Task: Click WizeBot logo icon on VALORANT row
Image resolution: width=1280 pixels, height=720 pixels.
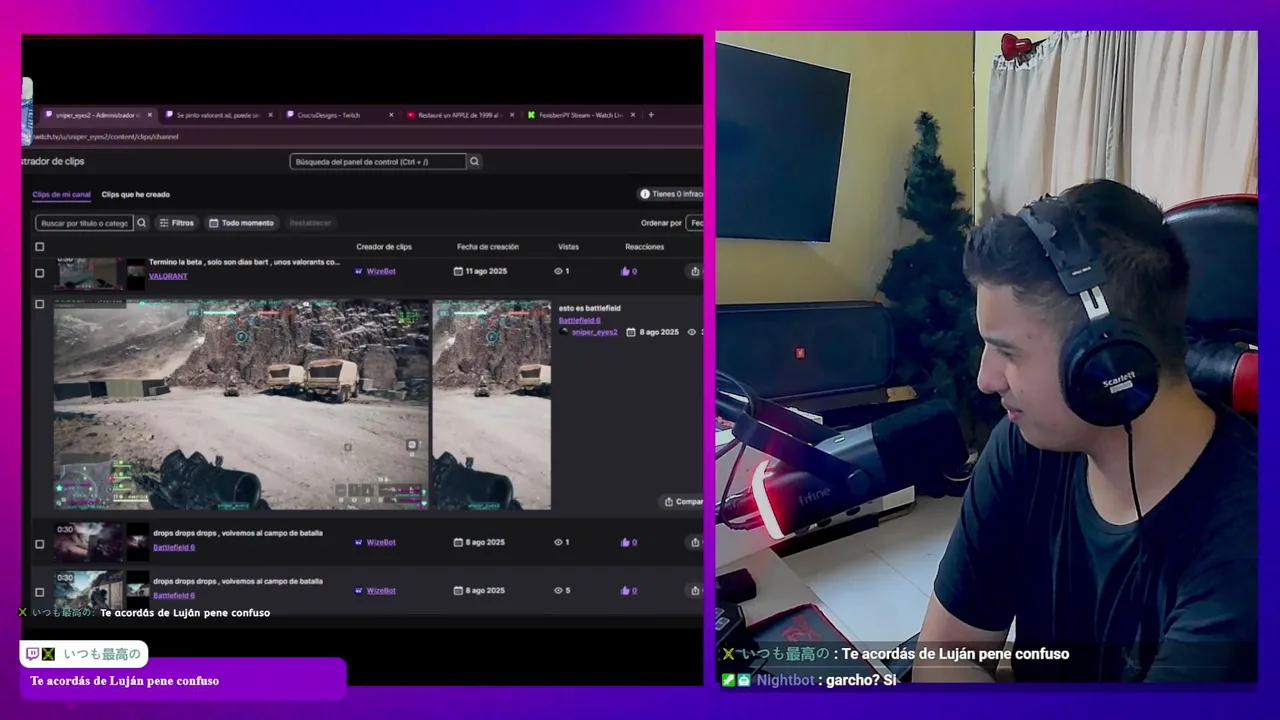Action: pos(359,271)
